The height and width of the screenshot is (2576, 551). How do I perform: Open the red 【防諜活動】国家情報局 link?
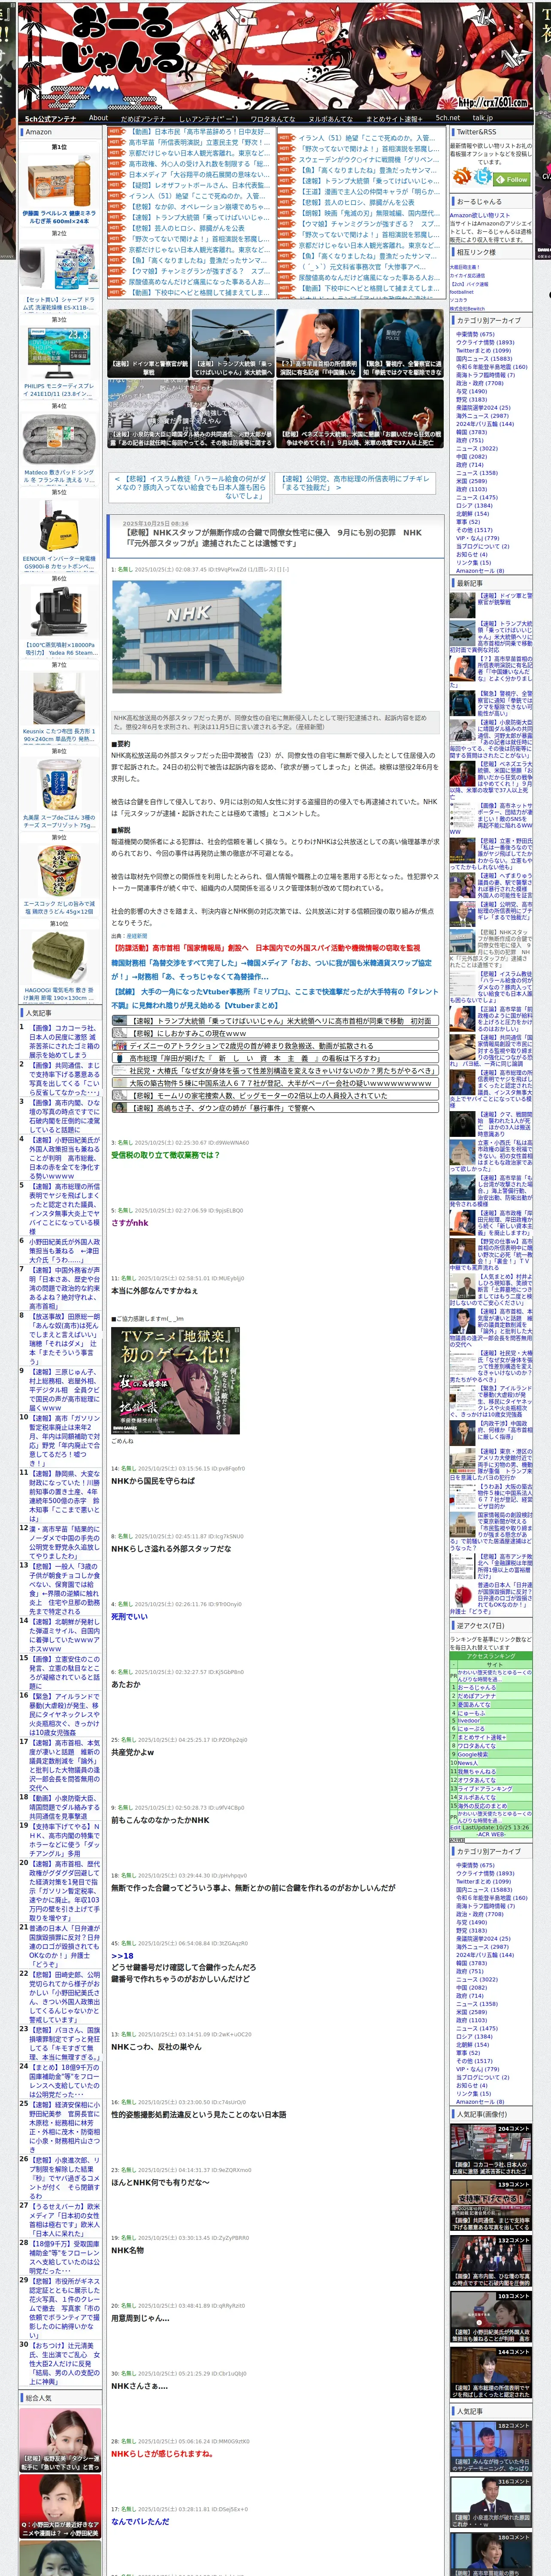click(266, 947)
